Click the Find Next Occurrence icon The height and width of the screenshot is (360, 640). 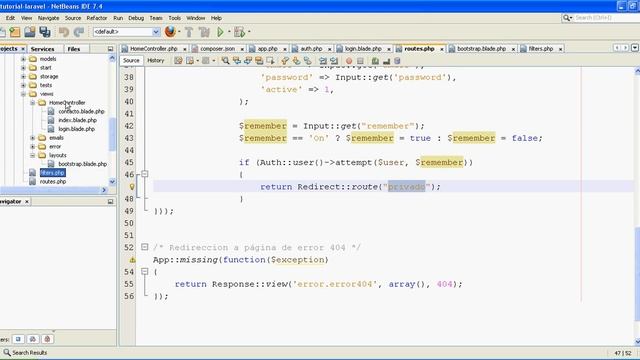click(x=248, y=61)
